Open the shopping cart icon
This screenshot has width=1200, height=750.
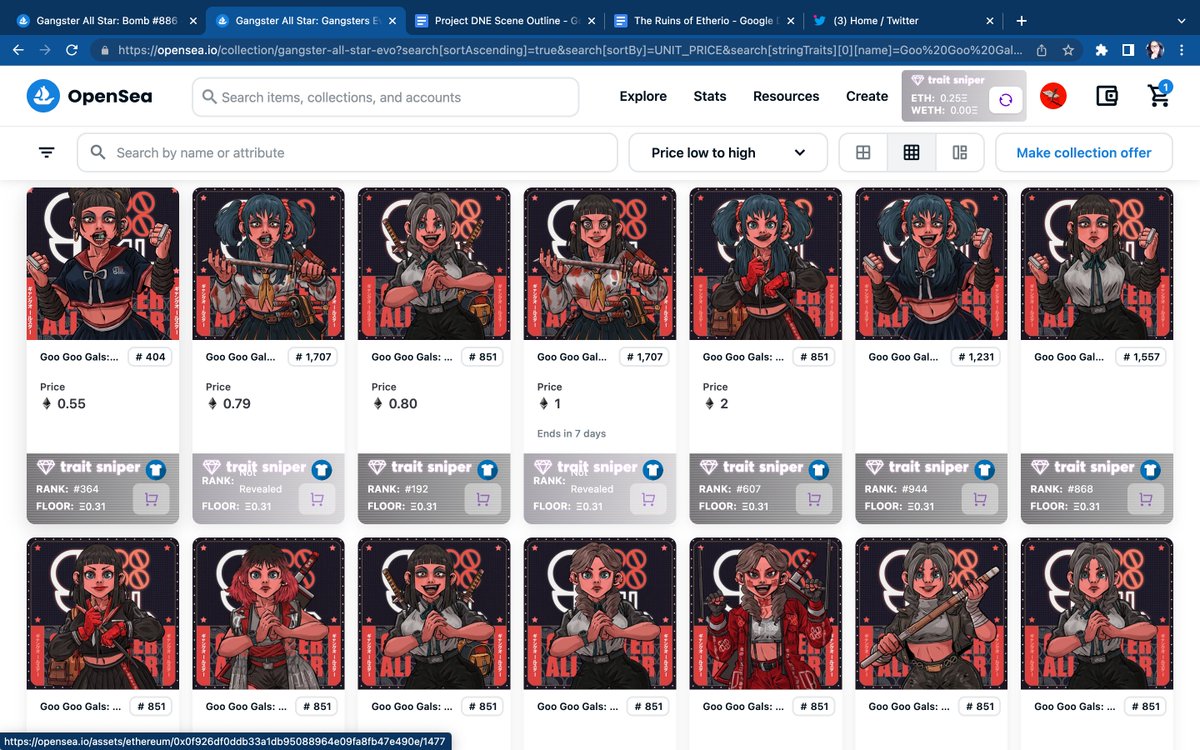click(1159, 96)
